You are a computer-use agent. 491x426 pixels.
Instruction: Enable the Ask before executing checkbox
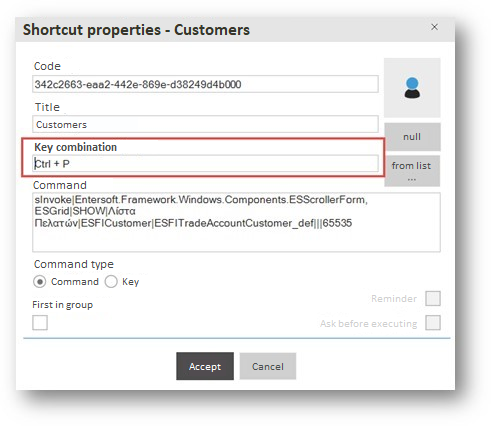[x=433, y=323]
